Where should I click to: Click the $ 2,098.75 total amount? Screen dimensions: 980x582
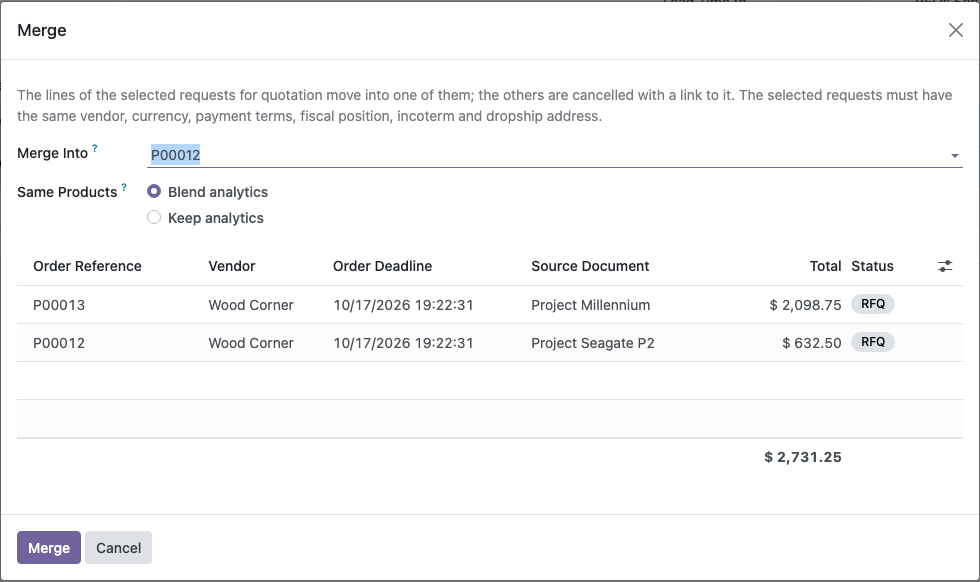click(805, 305)
